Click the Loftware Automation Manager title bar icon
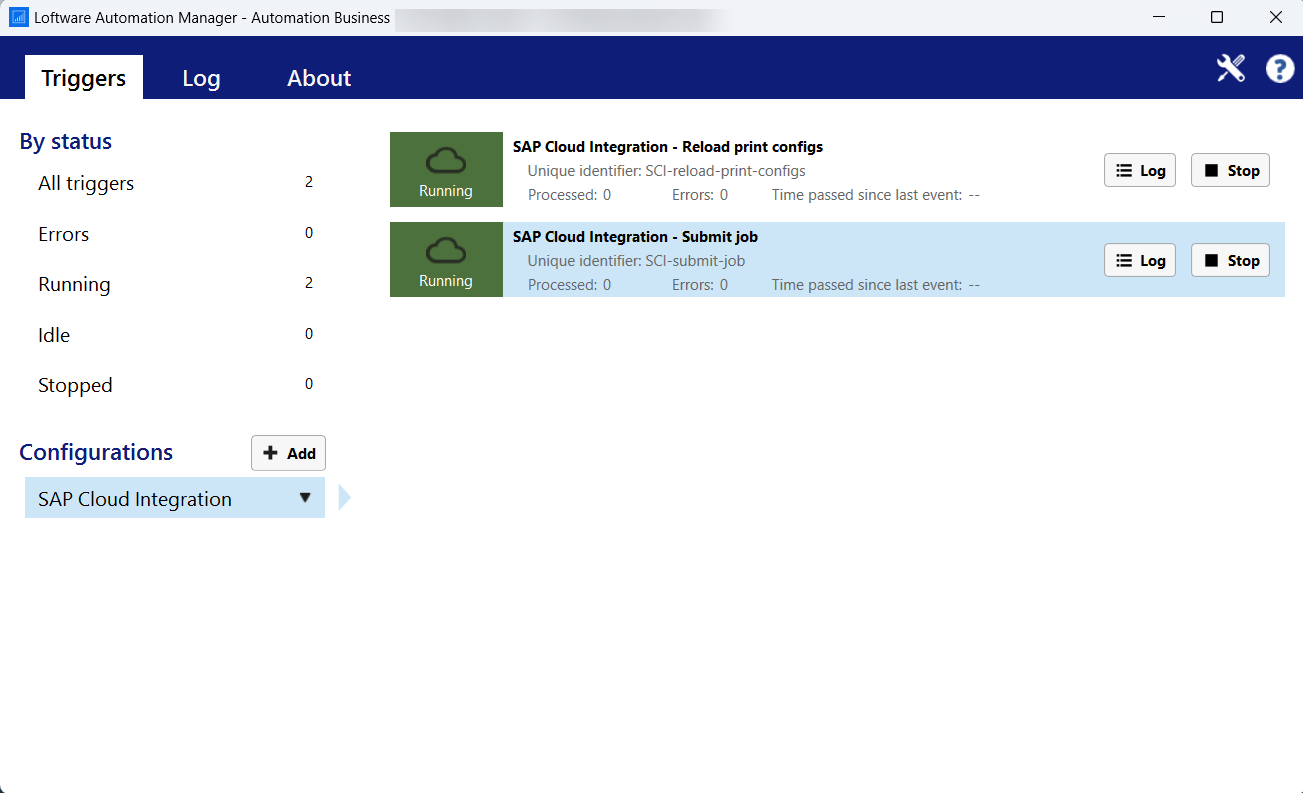Viewport: 1303px width, 793px height. click(17, 17)
